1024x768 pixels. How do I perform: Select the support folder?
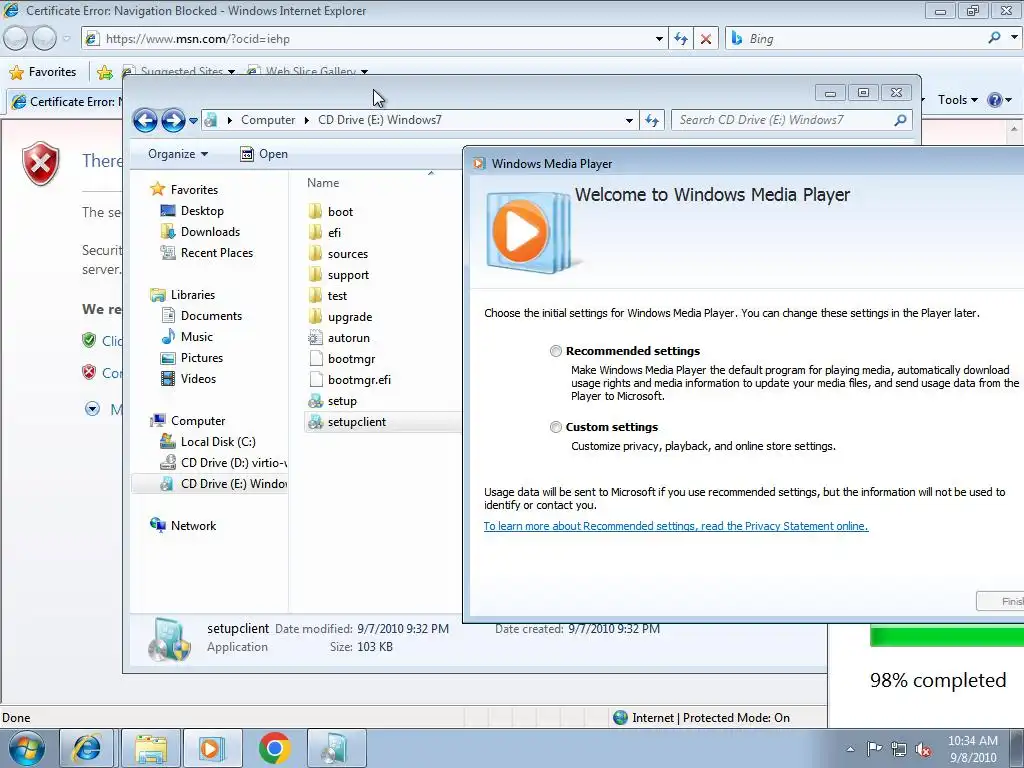[338, 275]
